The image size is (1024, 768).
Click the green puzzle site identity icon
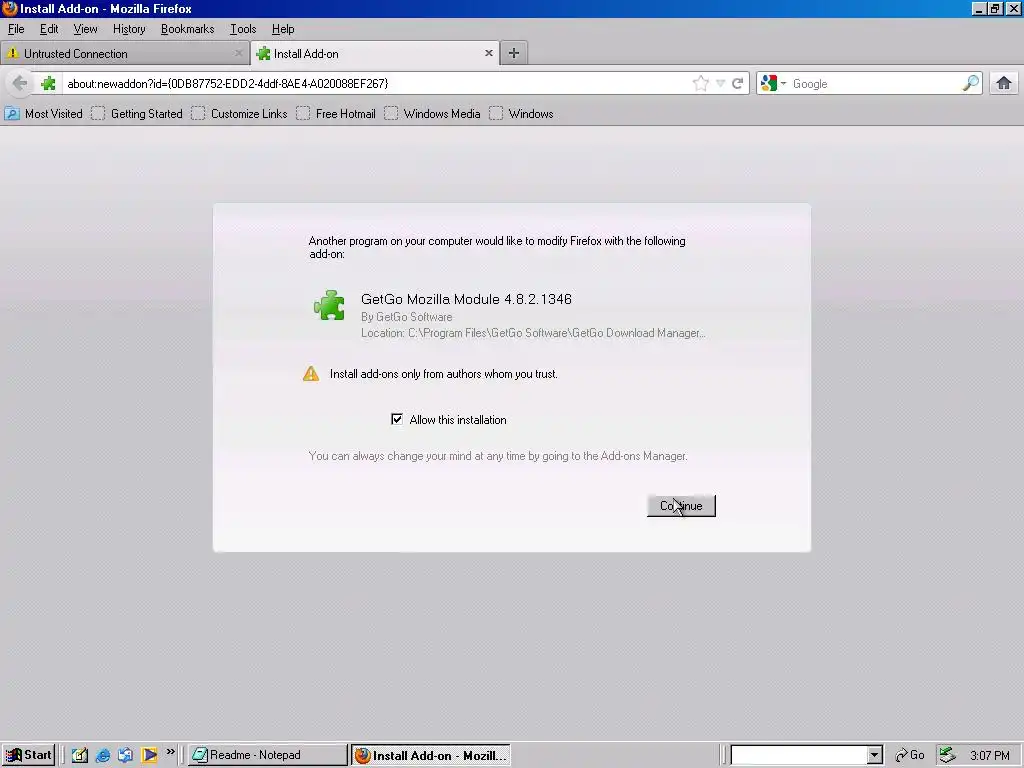click(x=48, y=84)
